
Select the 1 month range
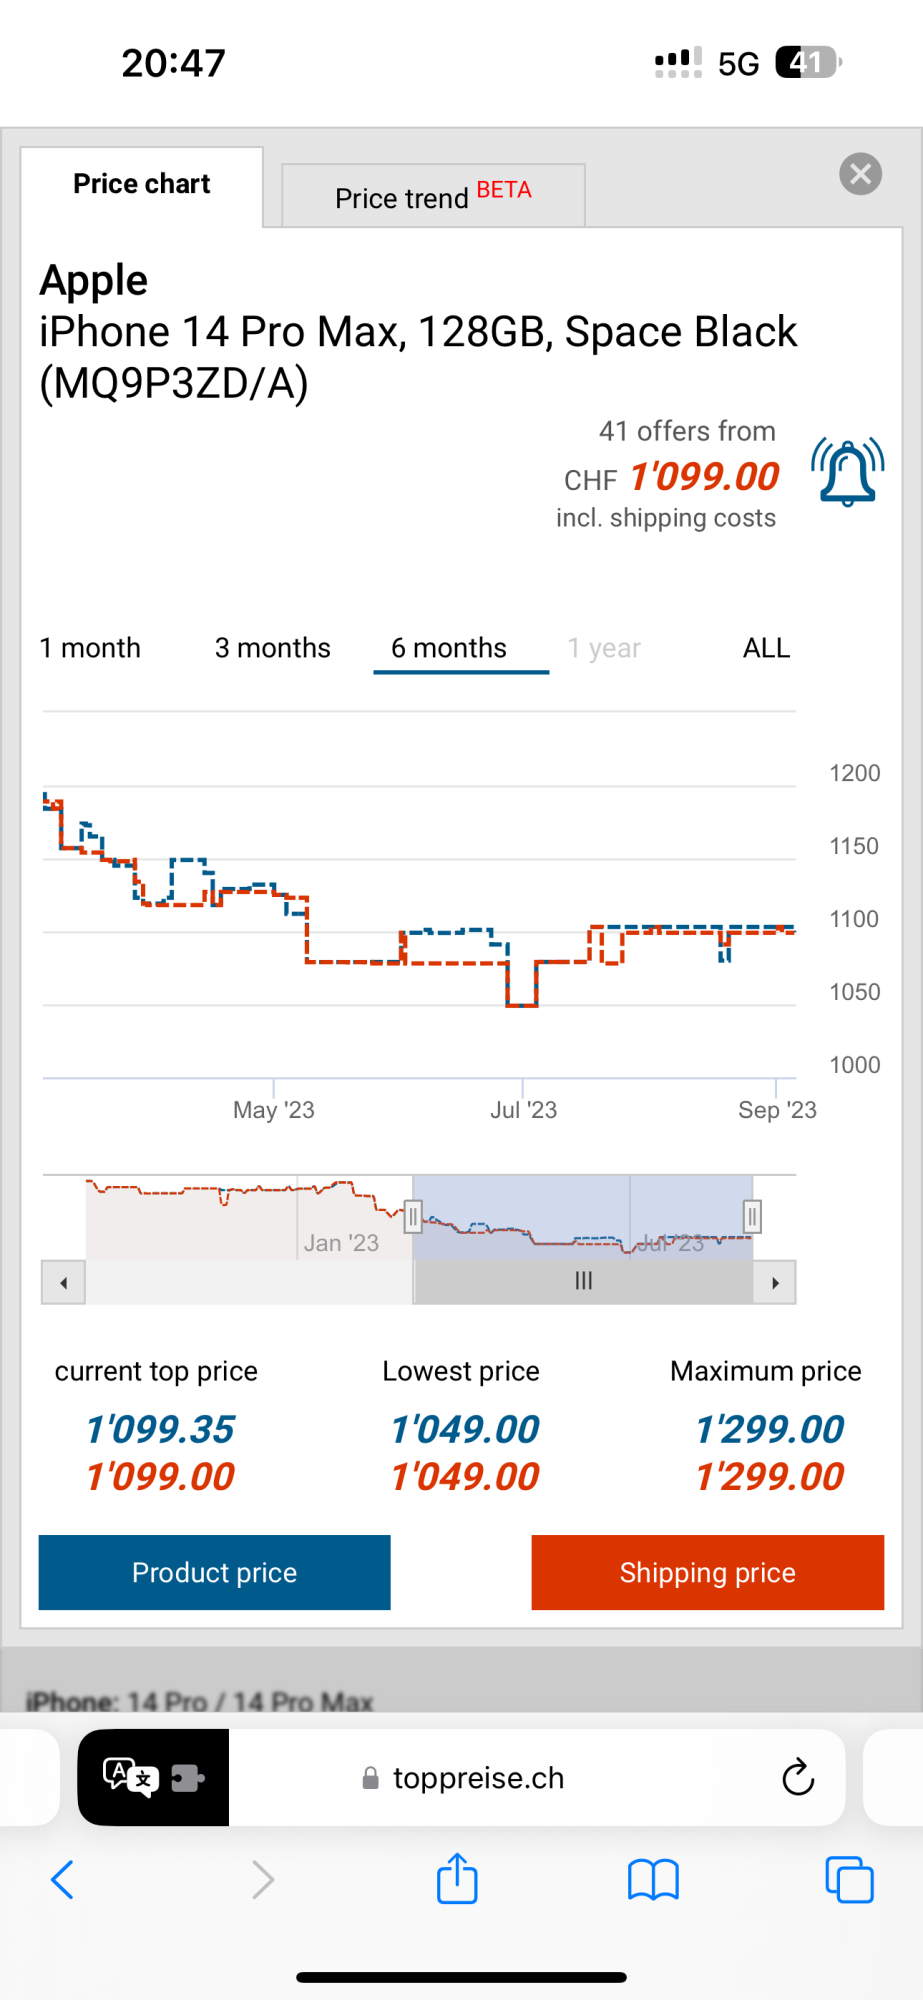point(90,648)
